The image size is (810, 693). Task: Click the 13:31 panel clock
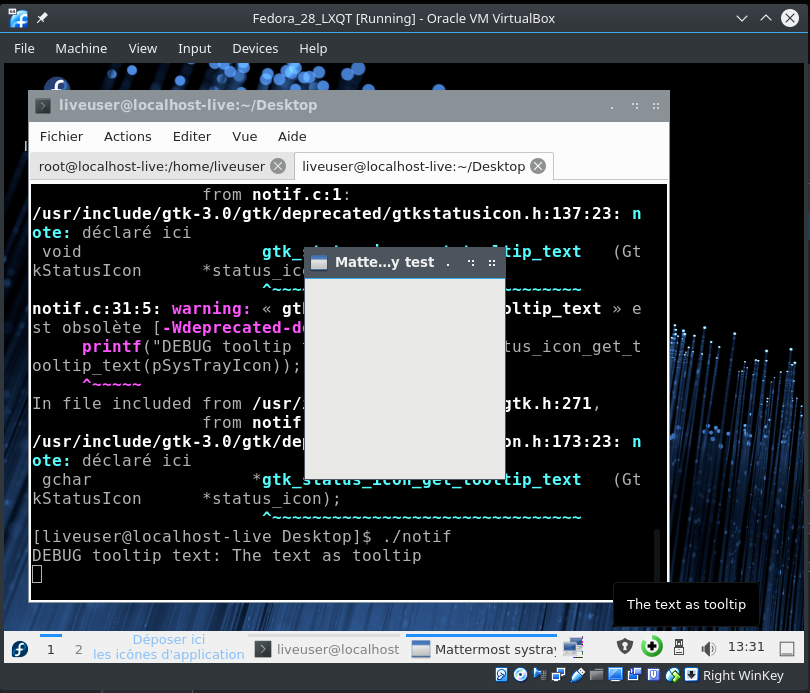tap(746, 647)
